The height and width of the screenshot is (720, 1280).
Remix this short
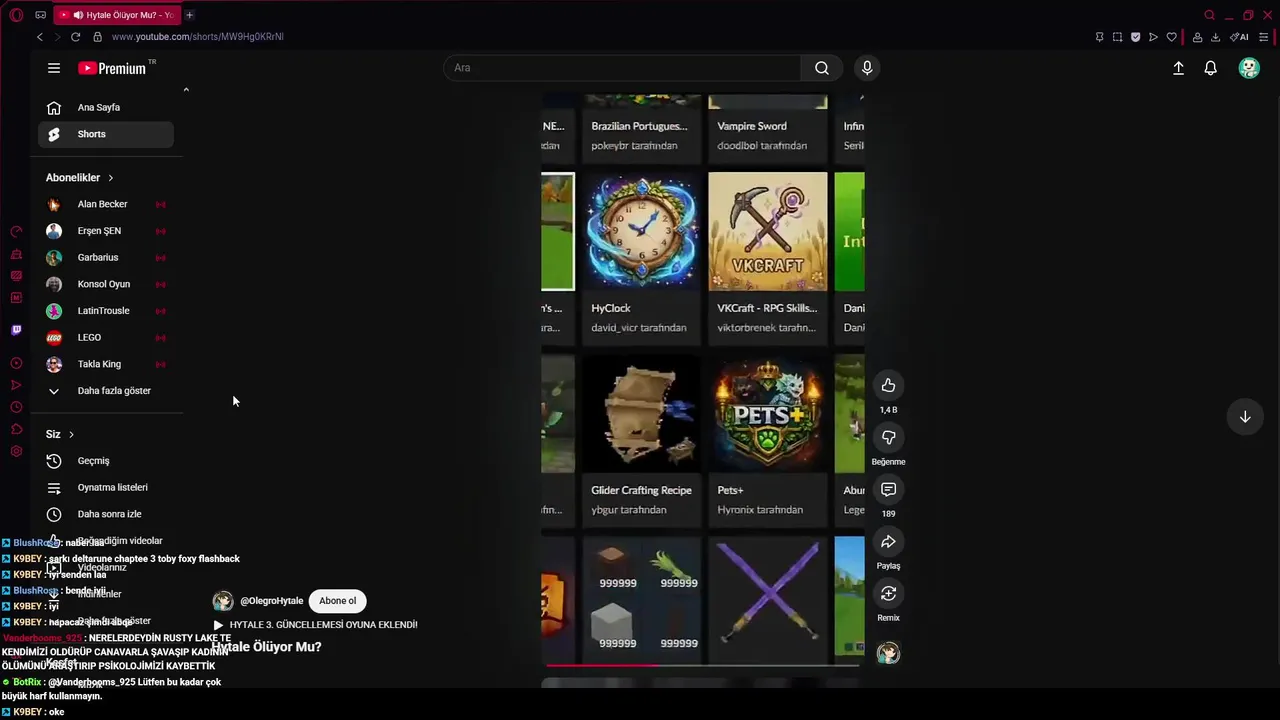(888, 594)
